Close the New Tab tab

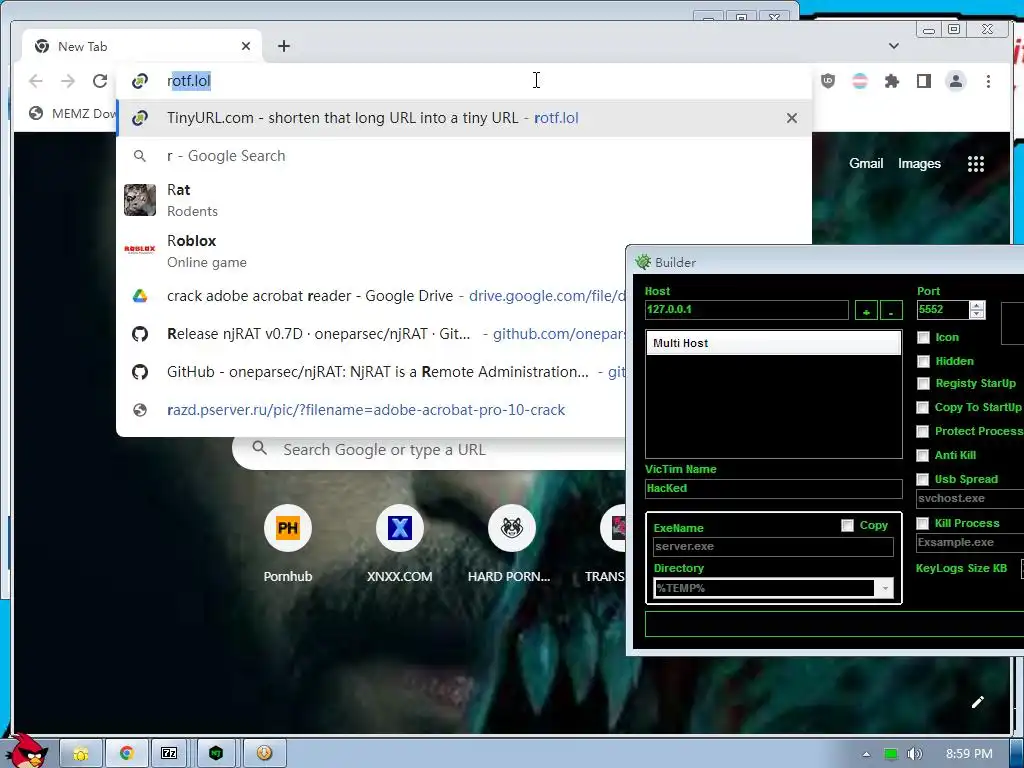246,46
